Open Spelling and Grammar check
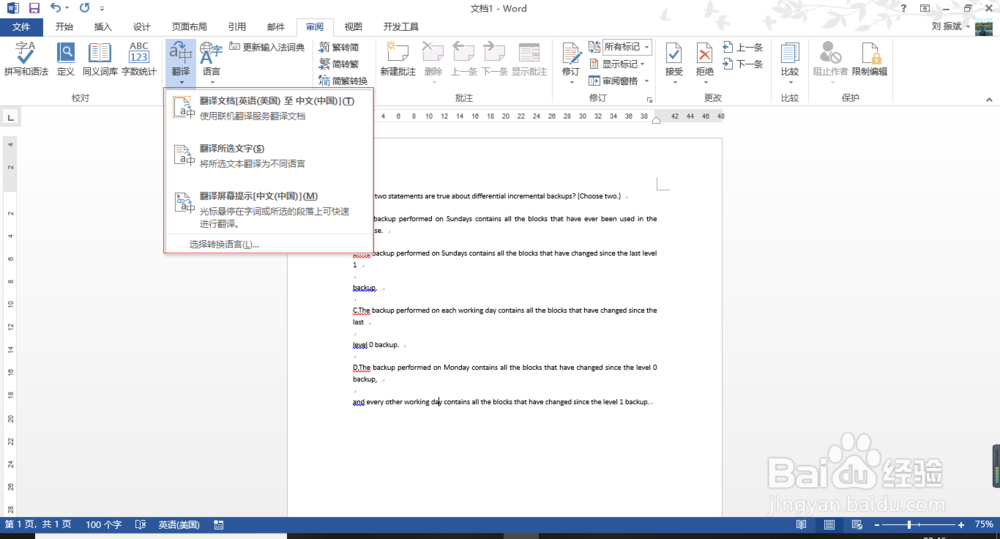Image resolution: width=1000 pixels, height=539 pixels. [26, 59]
